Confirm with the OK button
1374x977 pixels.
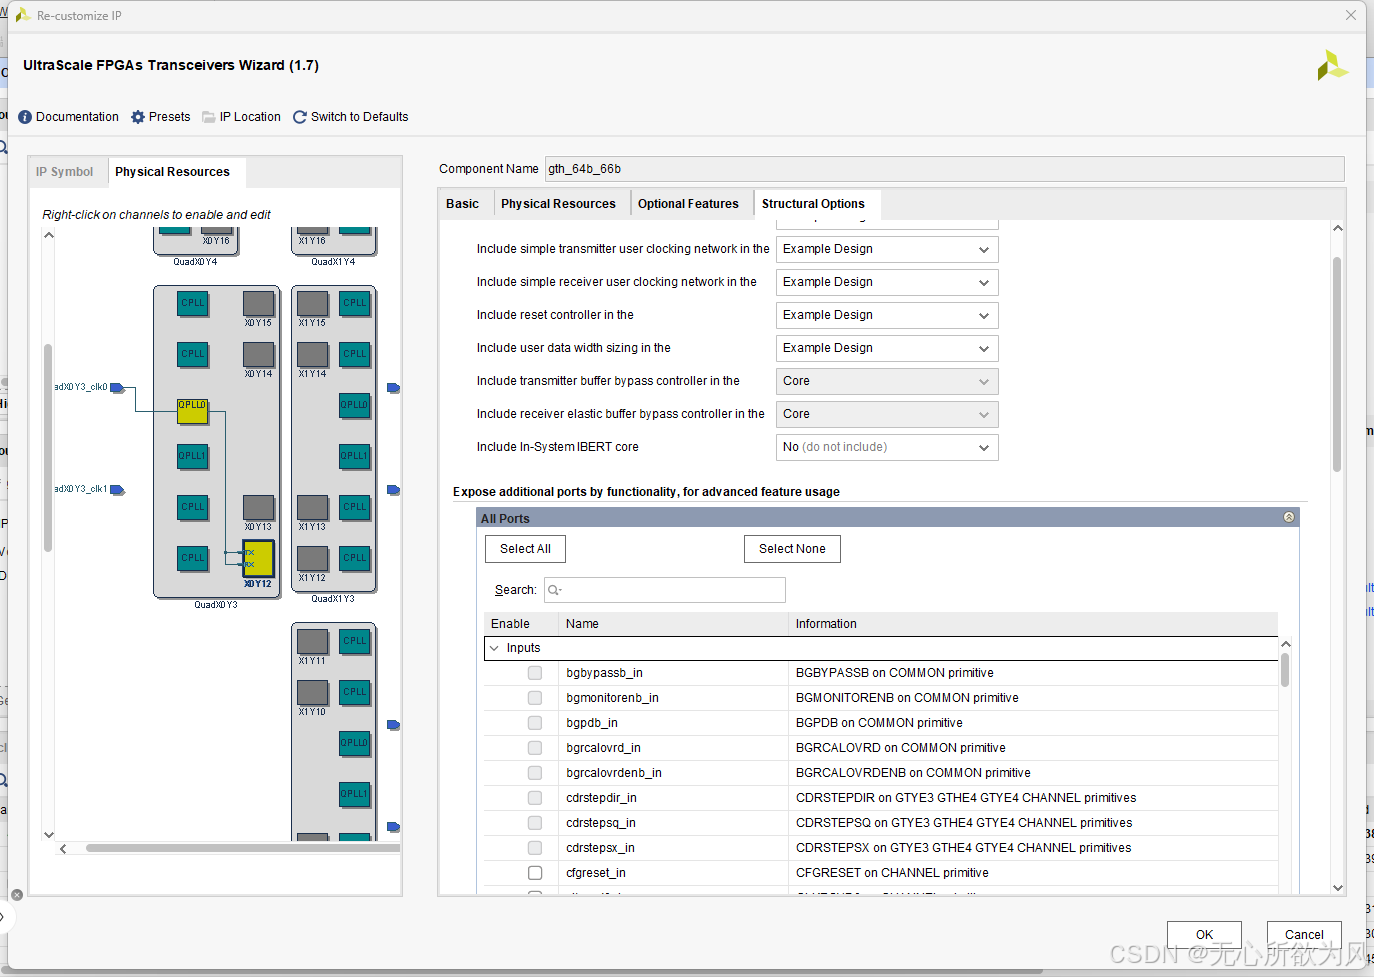click(1204, 935)
